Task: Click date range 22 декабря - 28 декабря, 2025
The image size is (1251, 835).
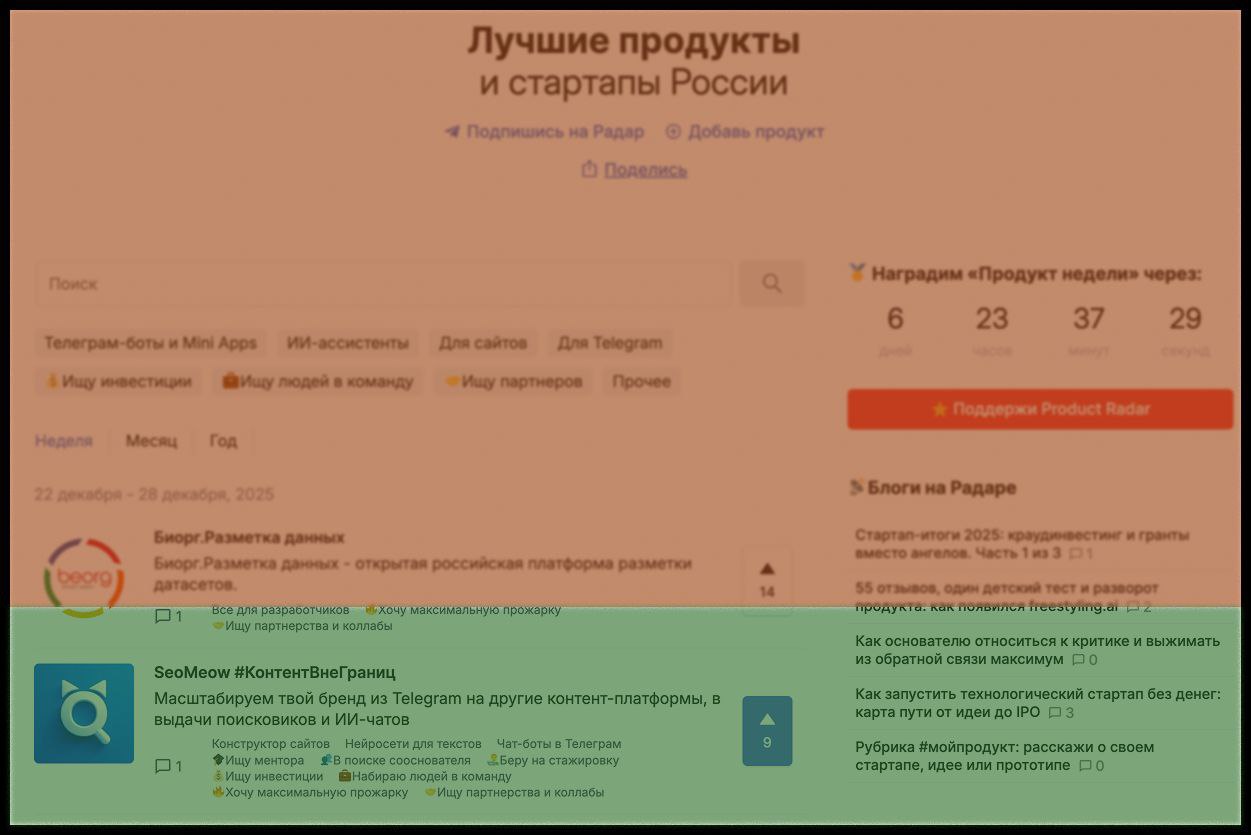Action: pos(154,495)
